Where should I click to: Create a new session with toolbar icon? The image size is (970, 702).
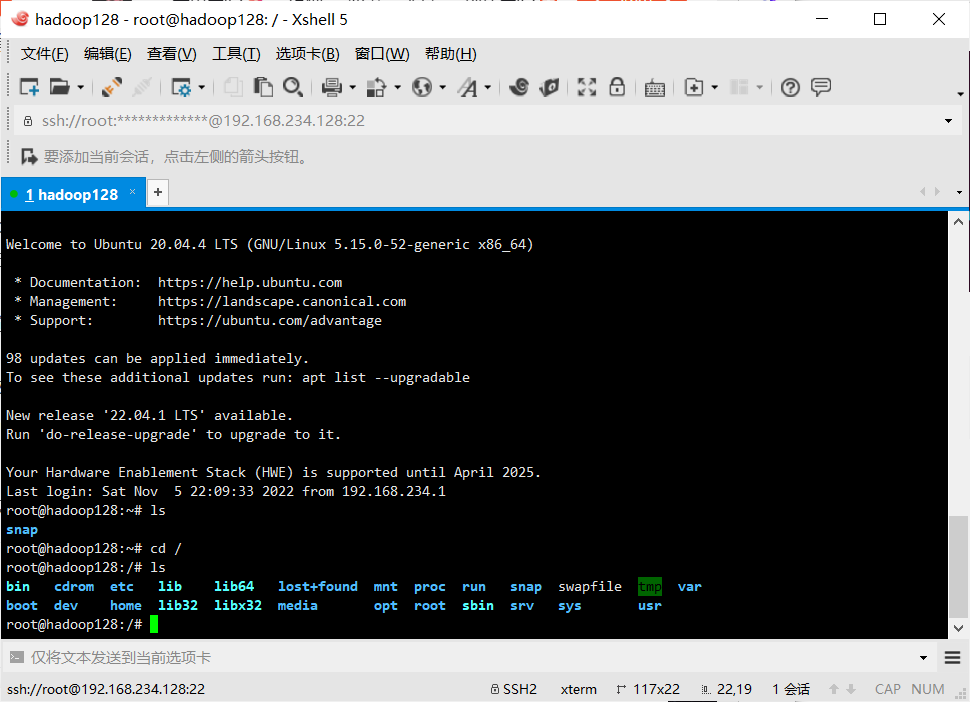(x=29, y=87)
